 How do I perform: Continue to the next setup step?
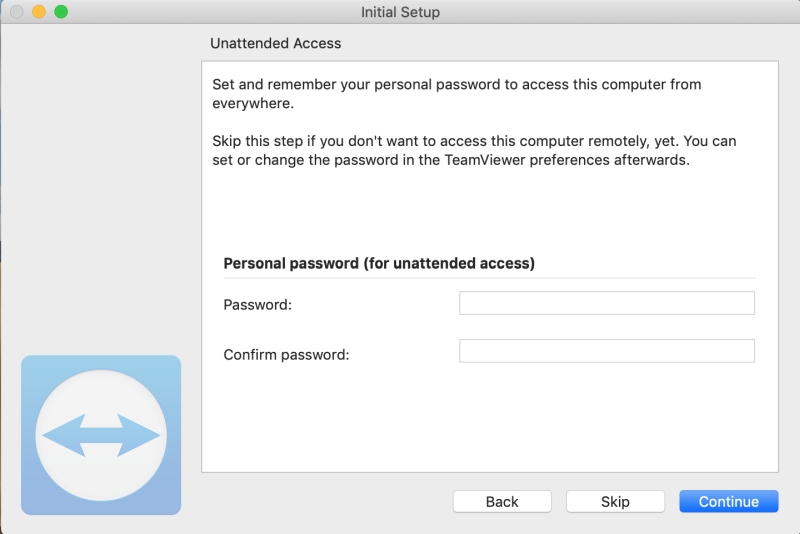pos(729,501)
